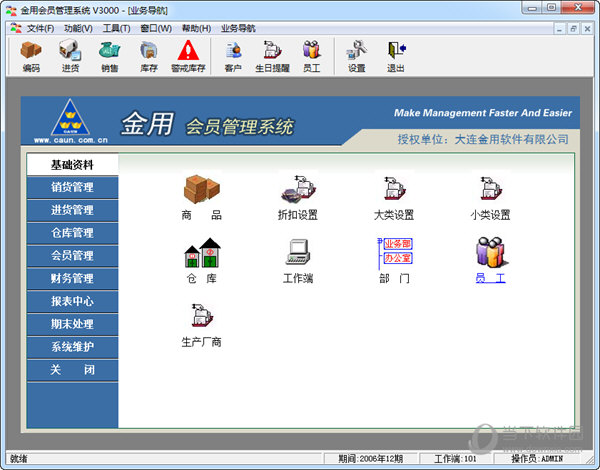Open 折扣设置 icon
This screenshot has width=600, height=470.
(x=298, y=189)
